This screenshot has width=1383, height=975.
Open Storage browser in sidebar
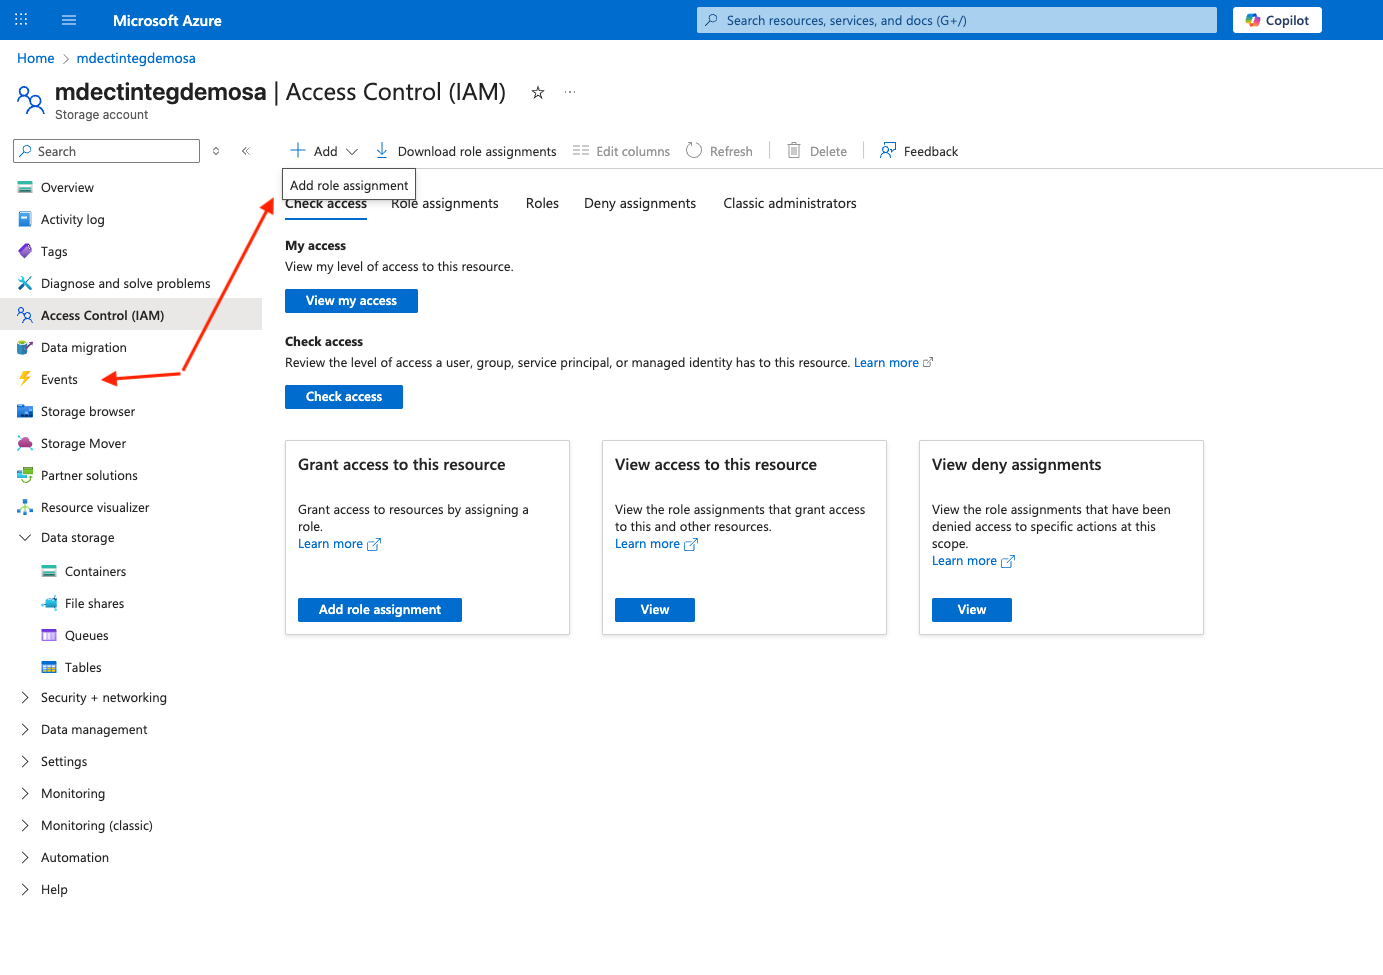coord(87,411)
